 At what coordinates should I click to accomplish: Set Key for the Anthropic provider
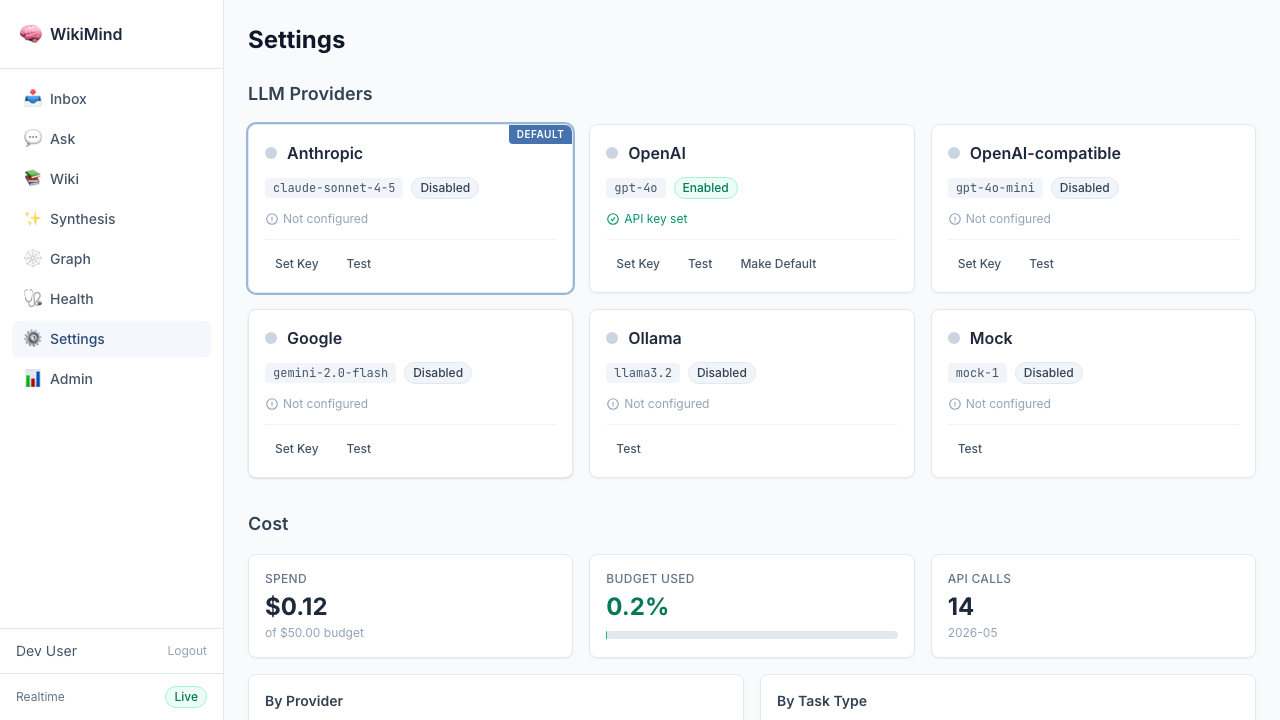(297, 264)
